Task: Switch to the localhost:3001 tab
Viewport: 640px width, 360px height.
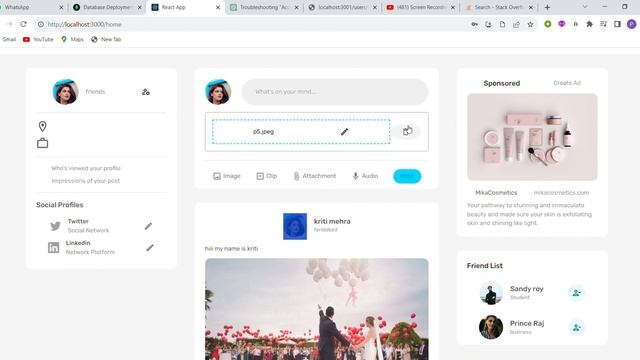Action: point(342,7)
